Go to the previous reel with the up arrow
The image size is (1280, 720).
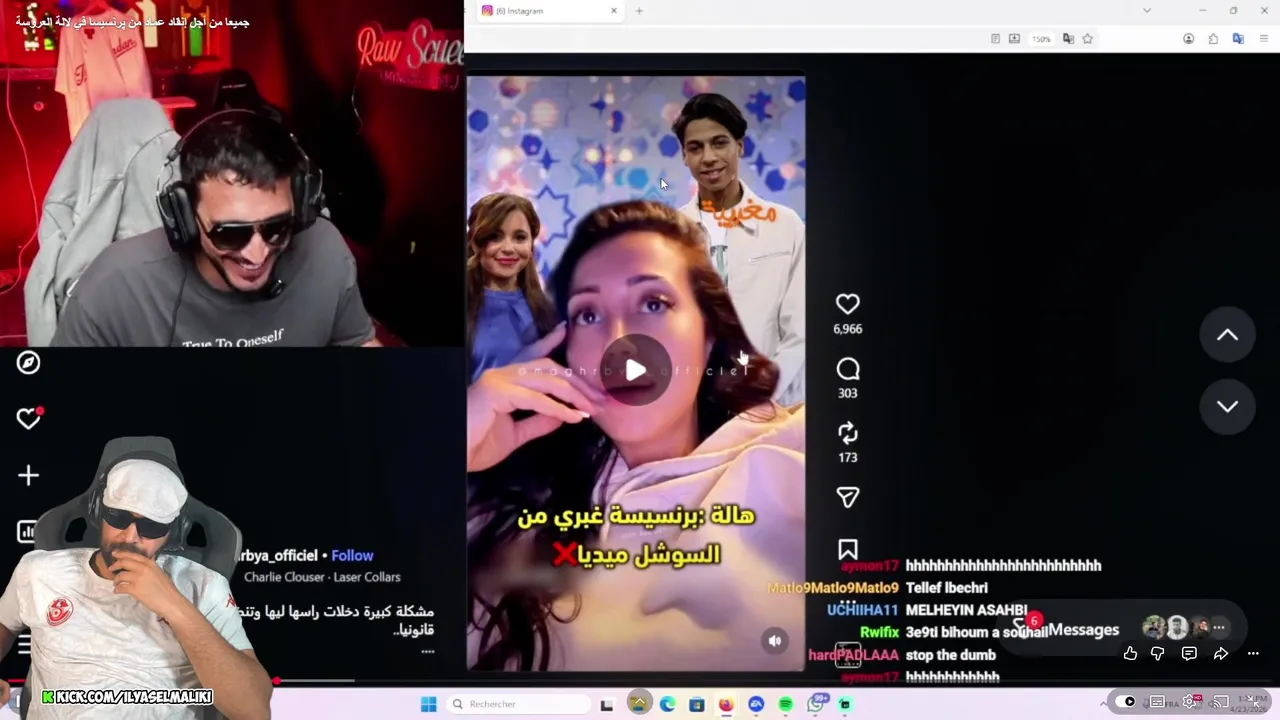(x=1227, y=335)
